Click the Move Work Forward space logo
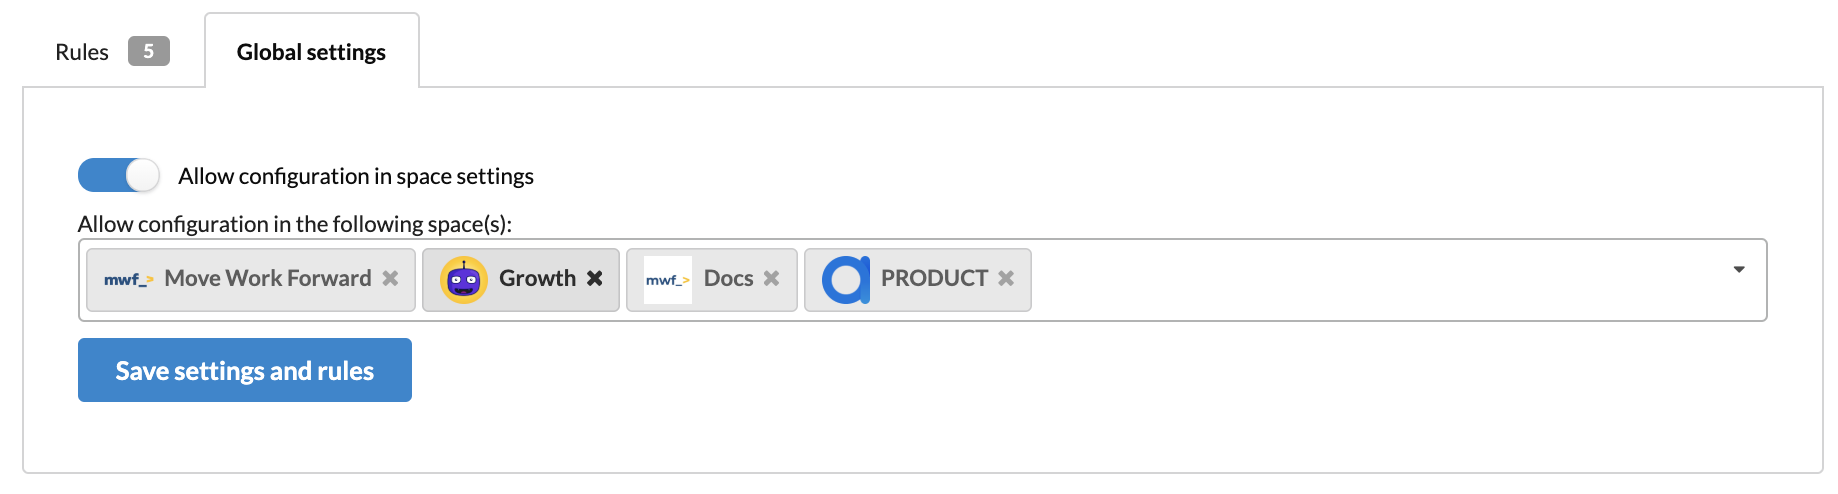Viewport: 1838px width, 494px height. [x=128, y=280]
